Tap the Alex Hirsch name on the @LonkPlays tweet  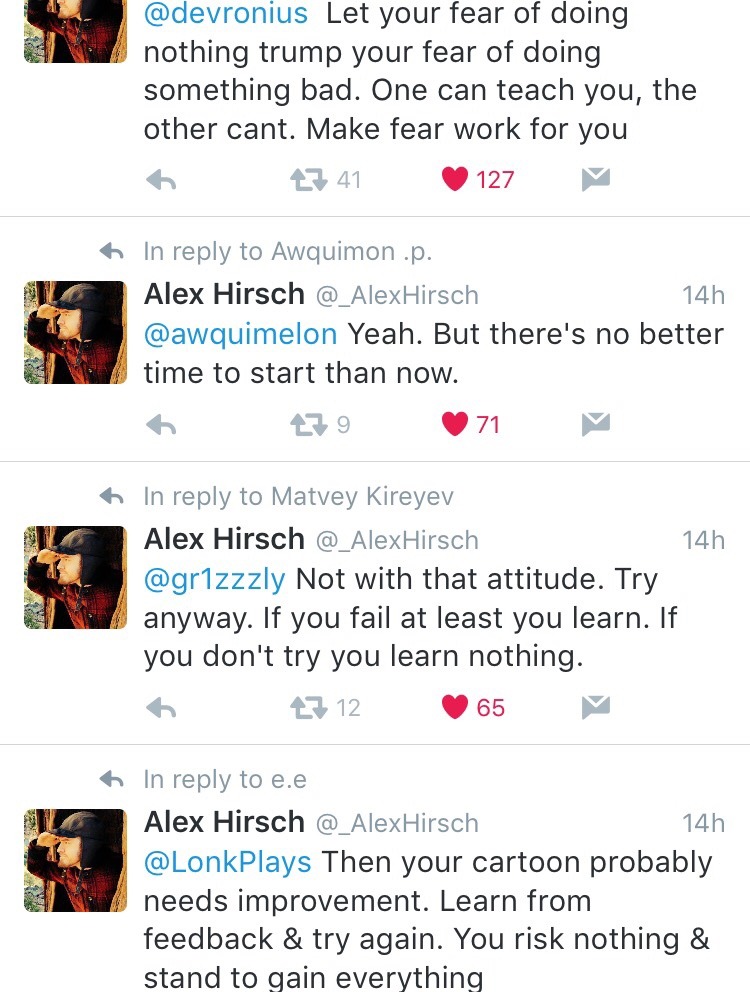pyautogui.click(x=224, y=822)
